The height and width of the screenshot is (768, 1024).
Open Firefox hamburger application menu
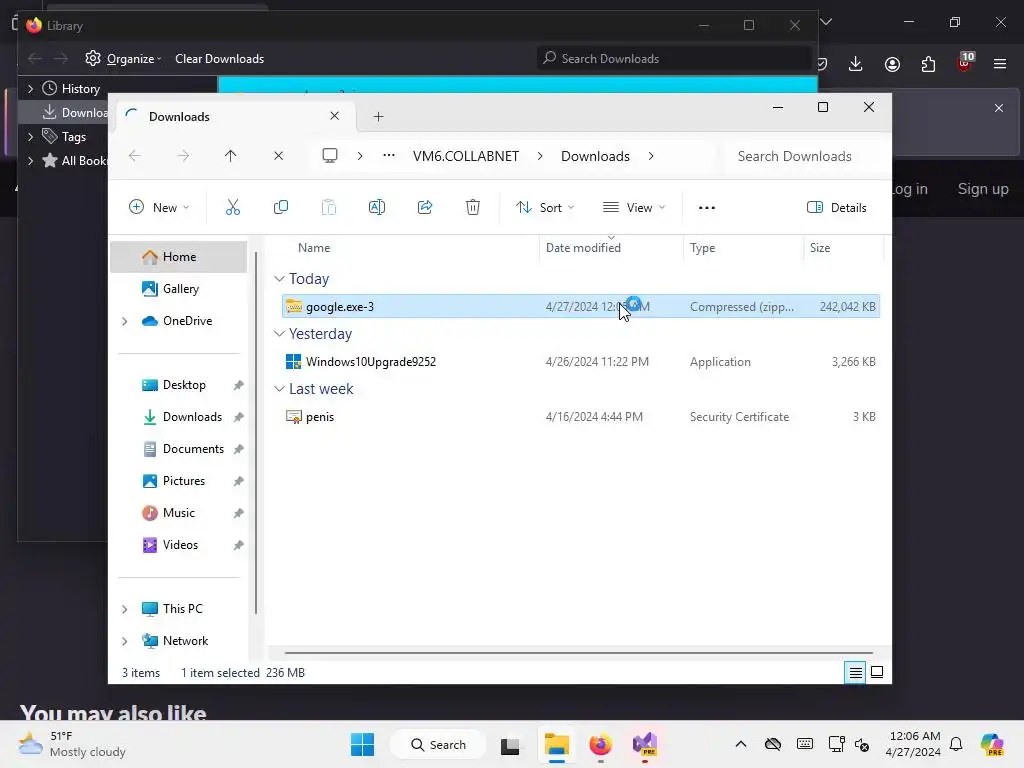1000,64
